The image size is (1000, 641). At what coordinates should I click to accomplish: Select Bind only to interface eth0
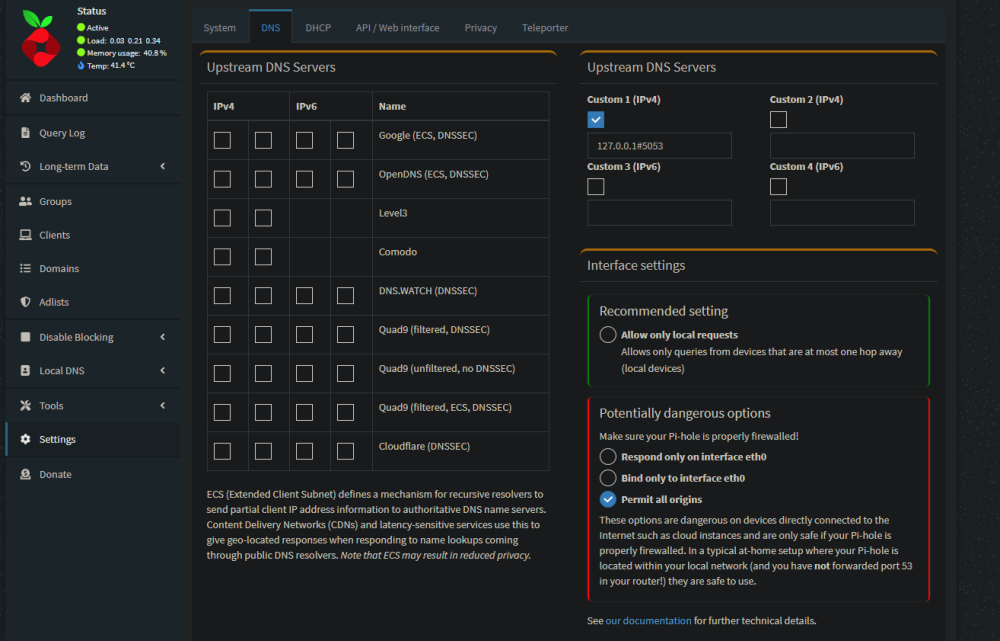coord(608,478)
